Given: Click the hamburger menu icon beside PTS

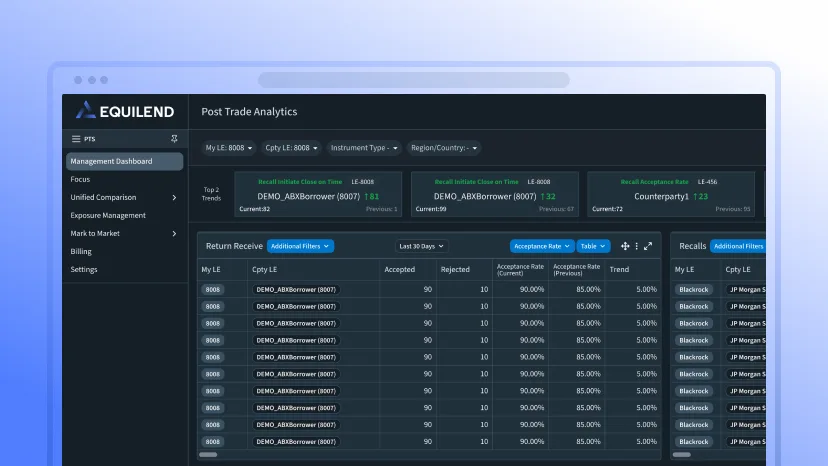Looking at the screenshot, I should pos(76,139).
